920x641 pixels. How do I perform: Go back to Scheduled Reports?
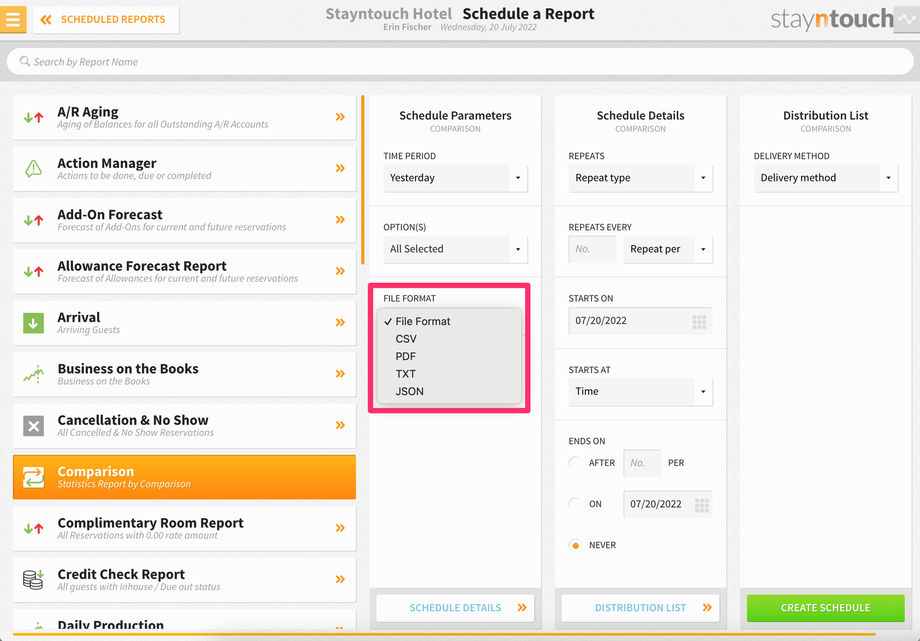point(106,19)
